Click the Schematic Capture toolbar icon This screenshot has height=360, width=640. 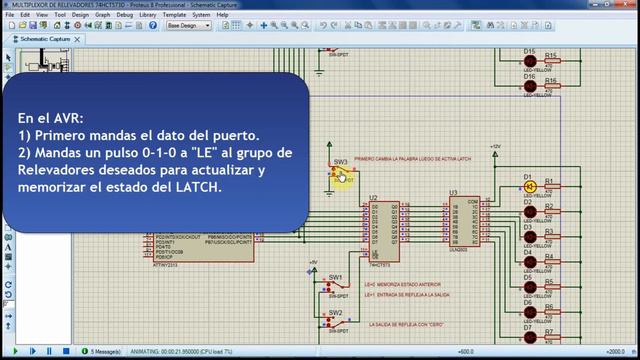click(x=67, y=25)
